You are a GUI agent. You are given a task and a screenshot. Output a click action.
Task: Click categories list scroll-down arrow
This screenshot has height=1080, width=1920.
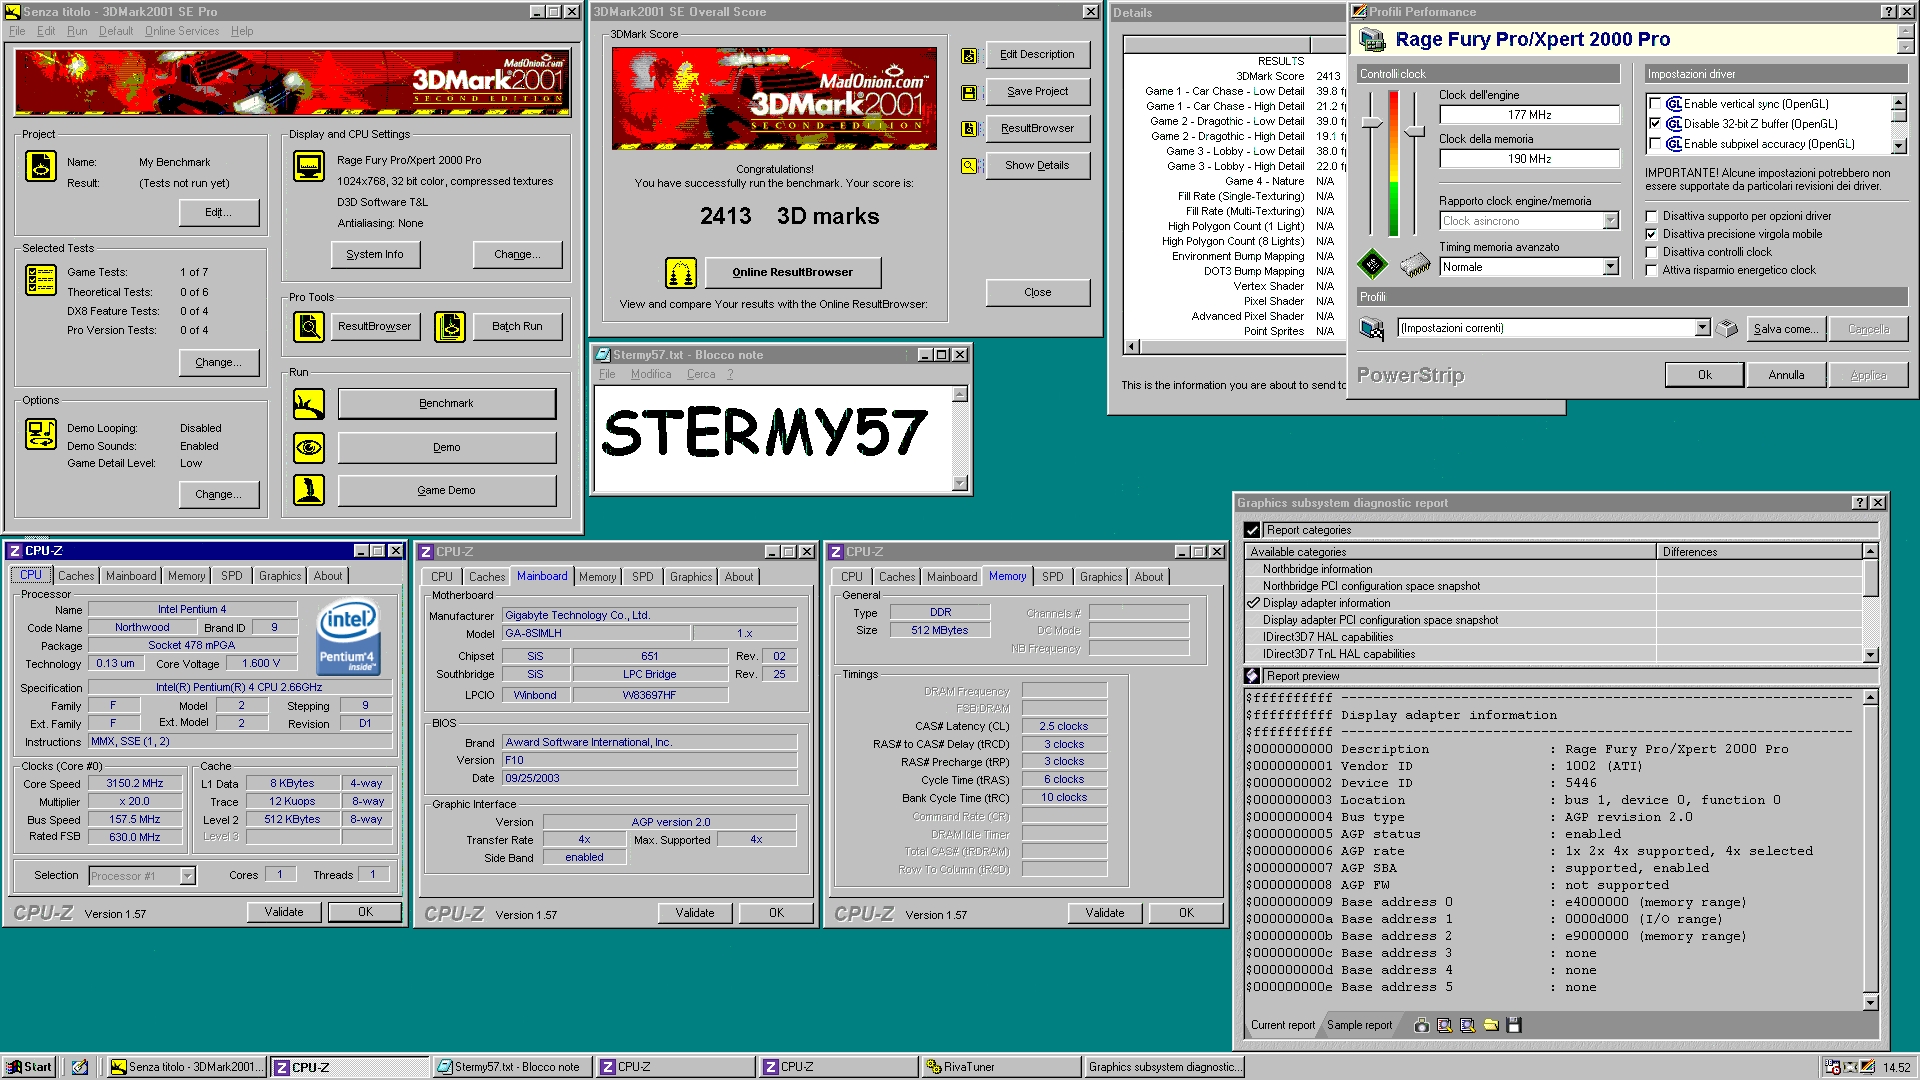1871,655
